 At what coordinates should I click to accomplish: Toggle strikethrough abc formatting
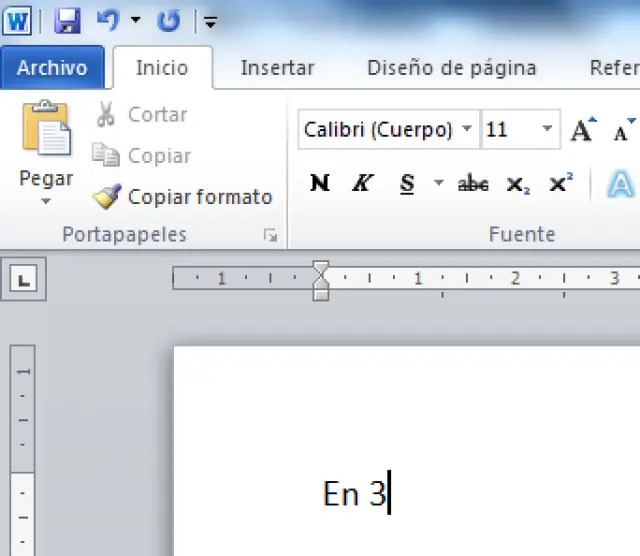tap(473, 184)
